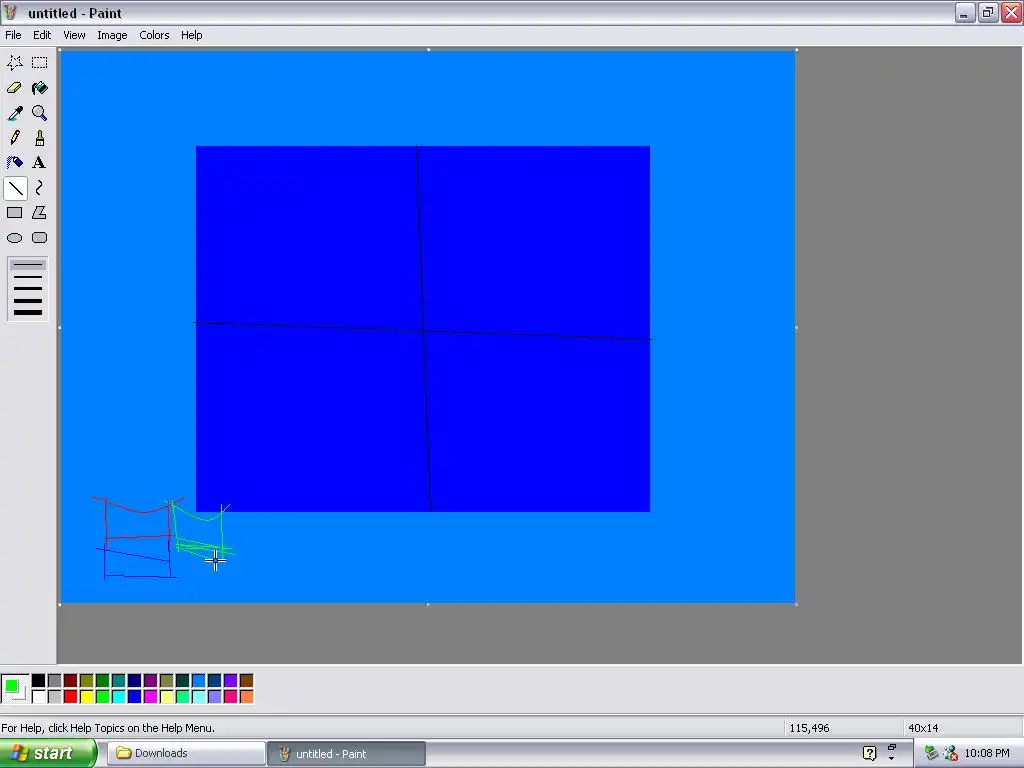Choose the yellow palette swatch

click(x=86, y=697)
